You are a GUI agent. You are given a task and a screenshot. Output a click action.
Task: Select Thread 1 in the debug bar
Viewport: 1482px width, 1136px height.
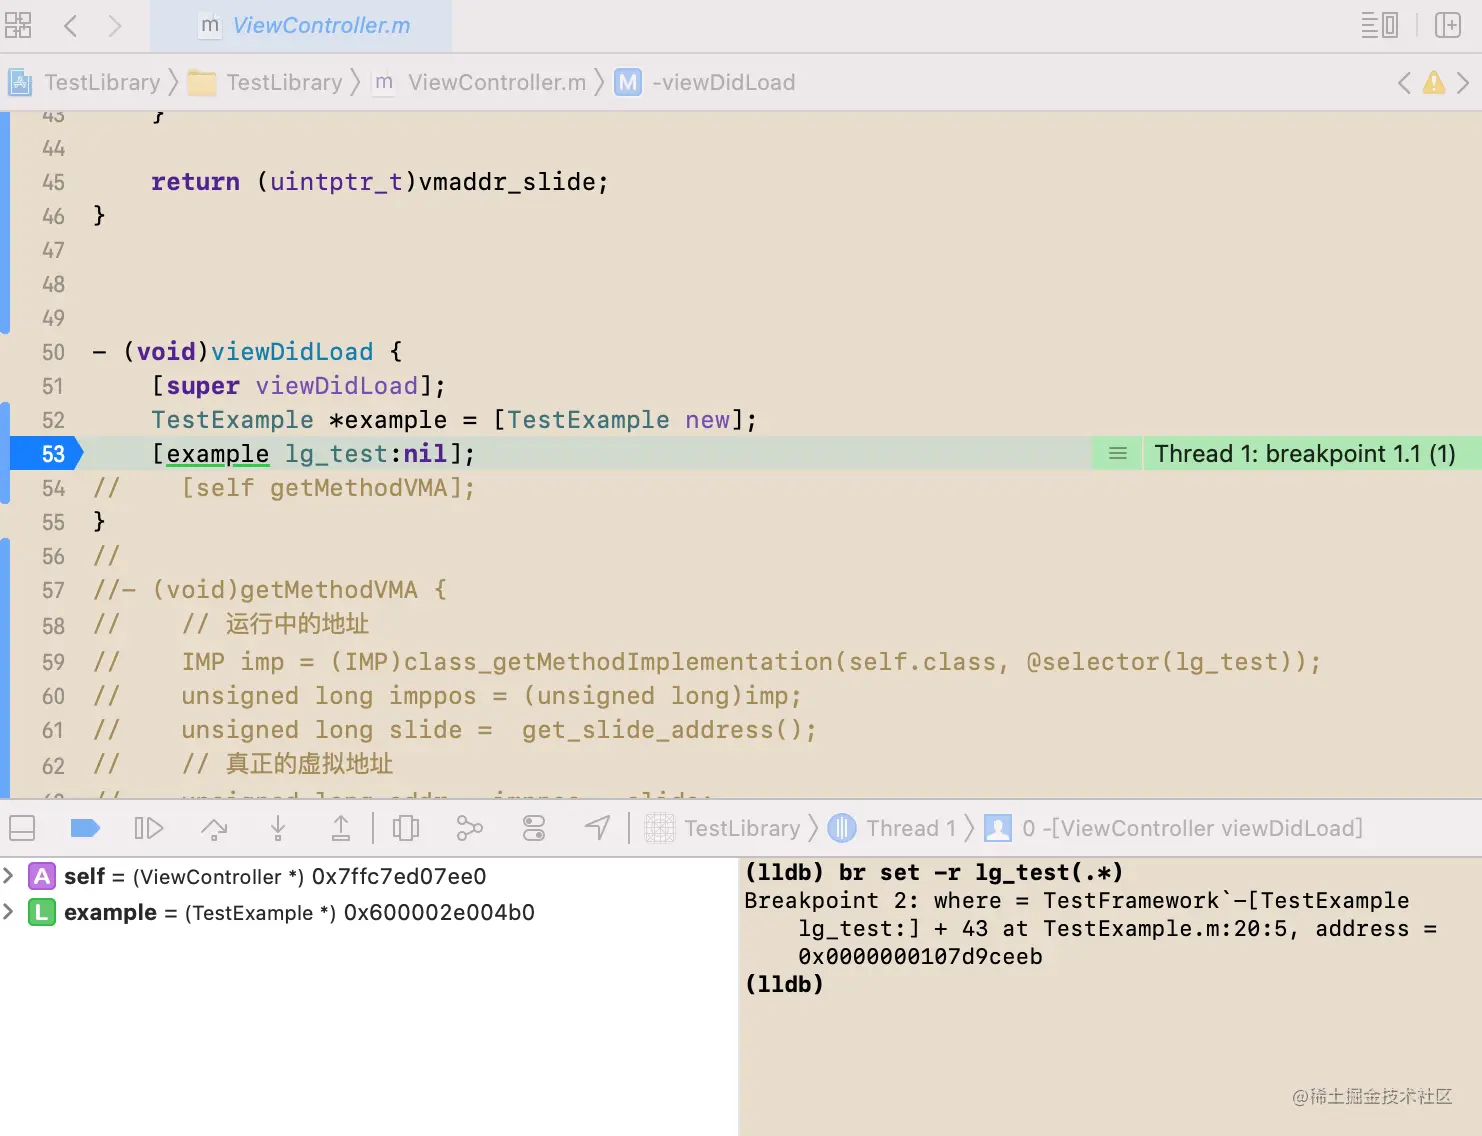(892, 828)
